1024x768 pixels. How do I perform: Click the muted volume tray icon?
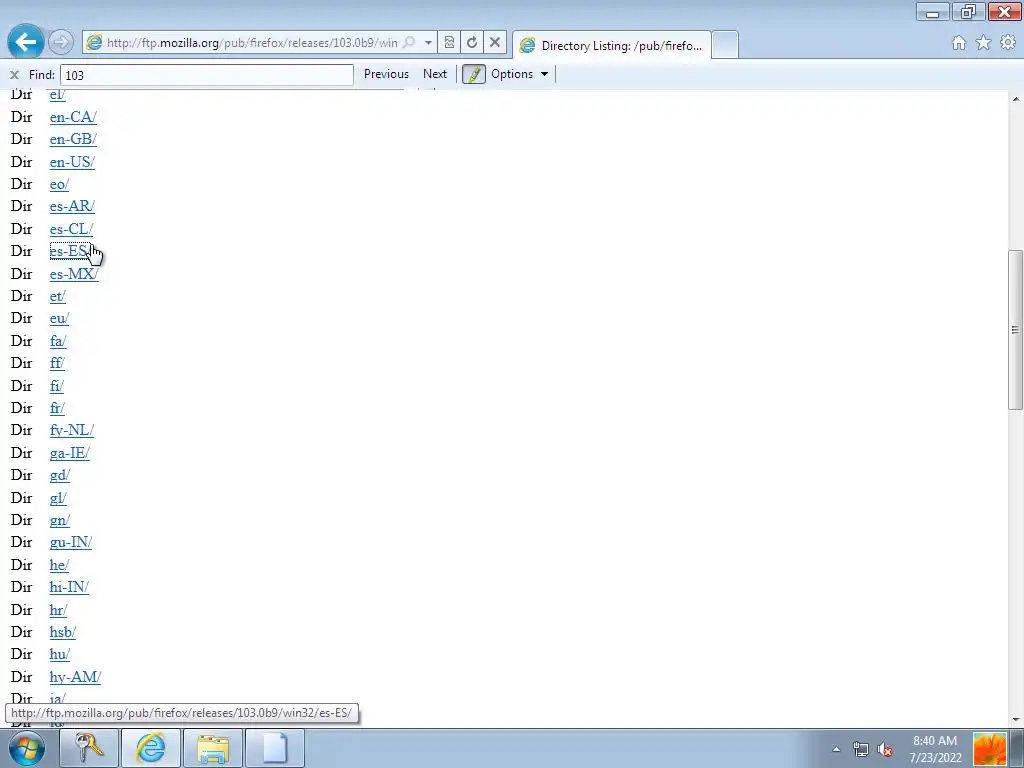885,749
